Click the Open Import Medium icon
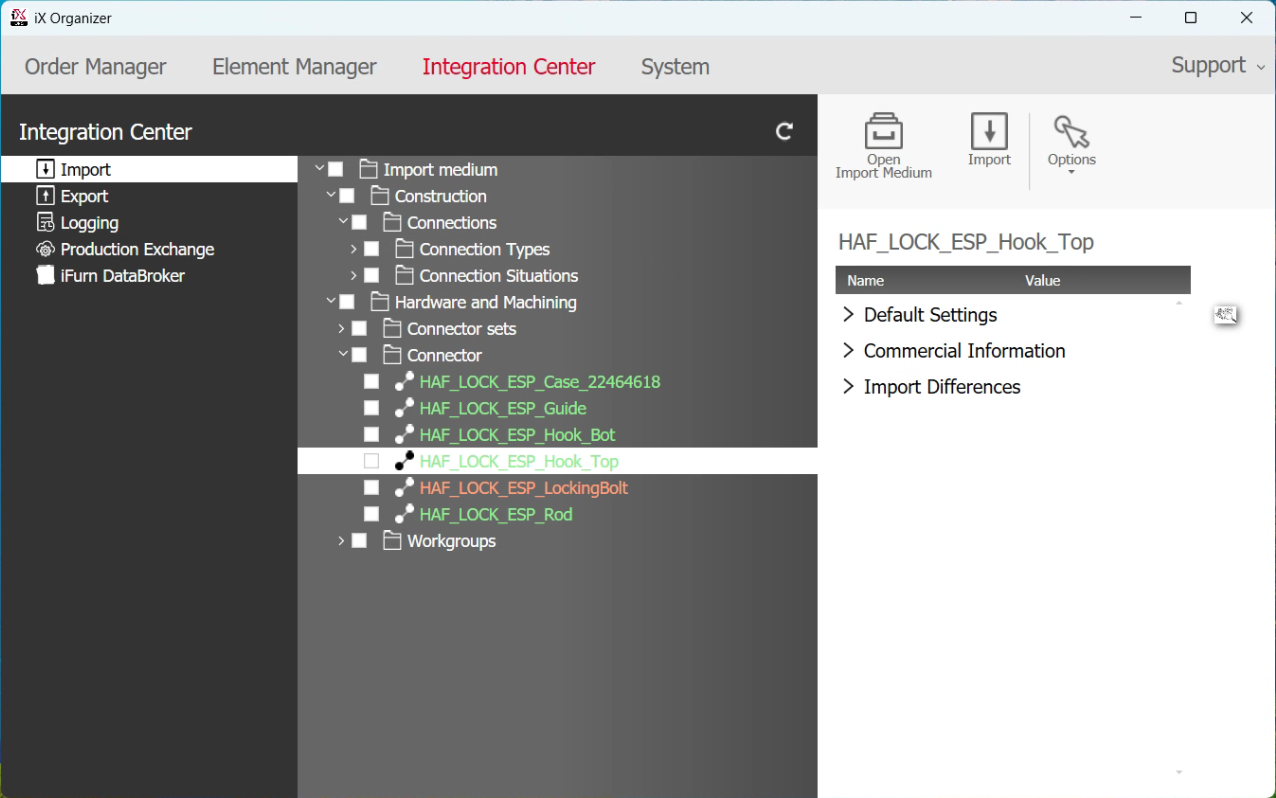 883,131
